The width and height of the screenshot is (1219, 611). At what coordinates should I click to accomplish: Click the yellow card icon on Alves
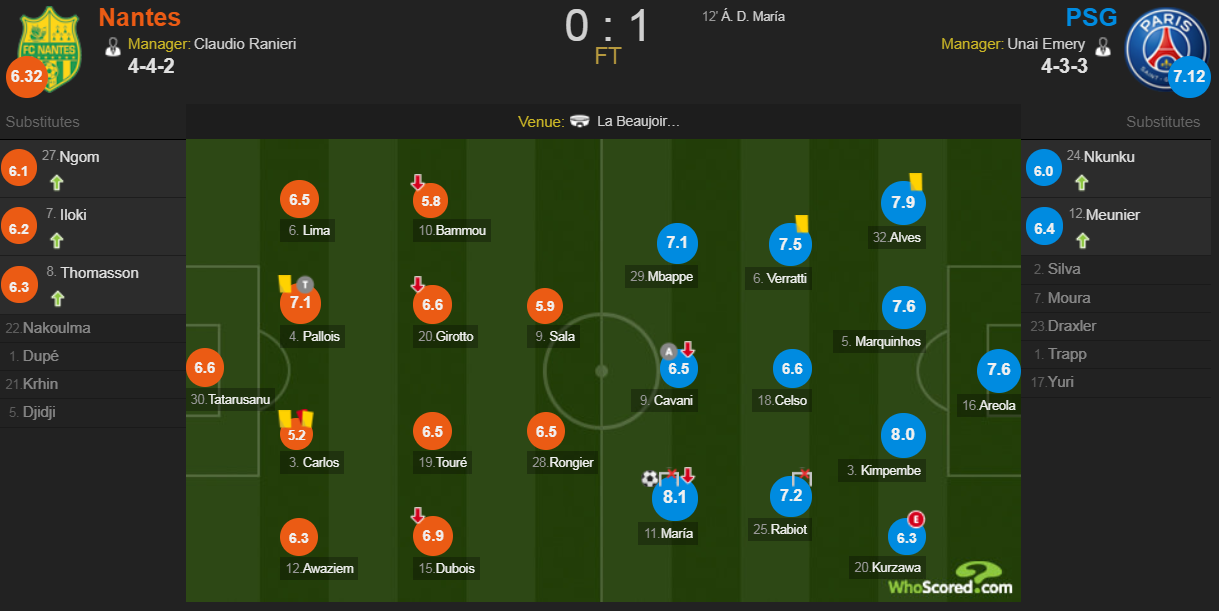tap(915, 181)
